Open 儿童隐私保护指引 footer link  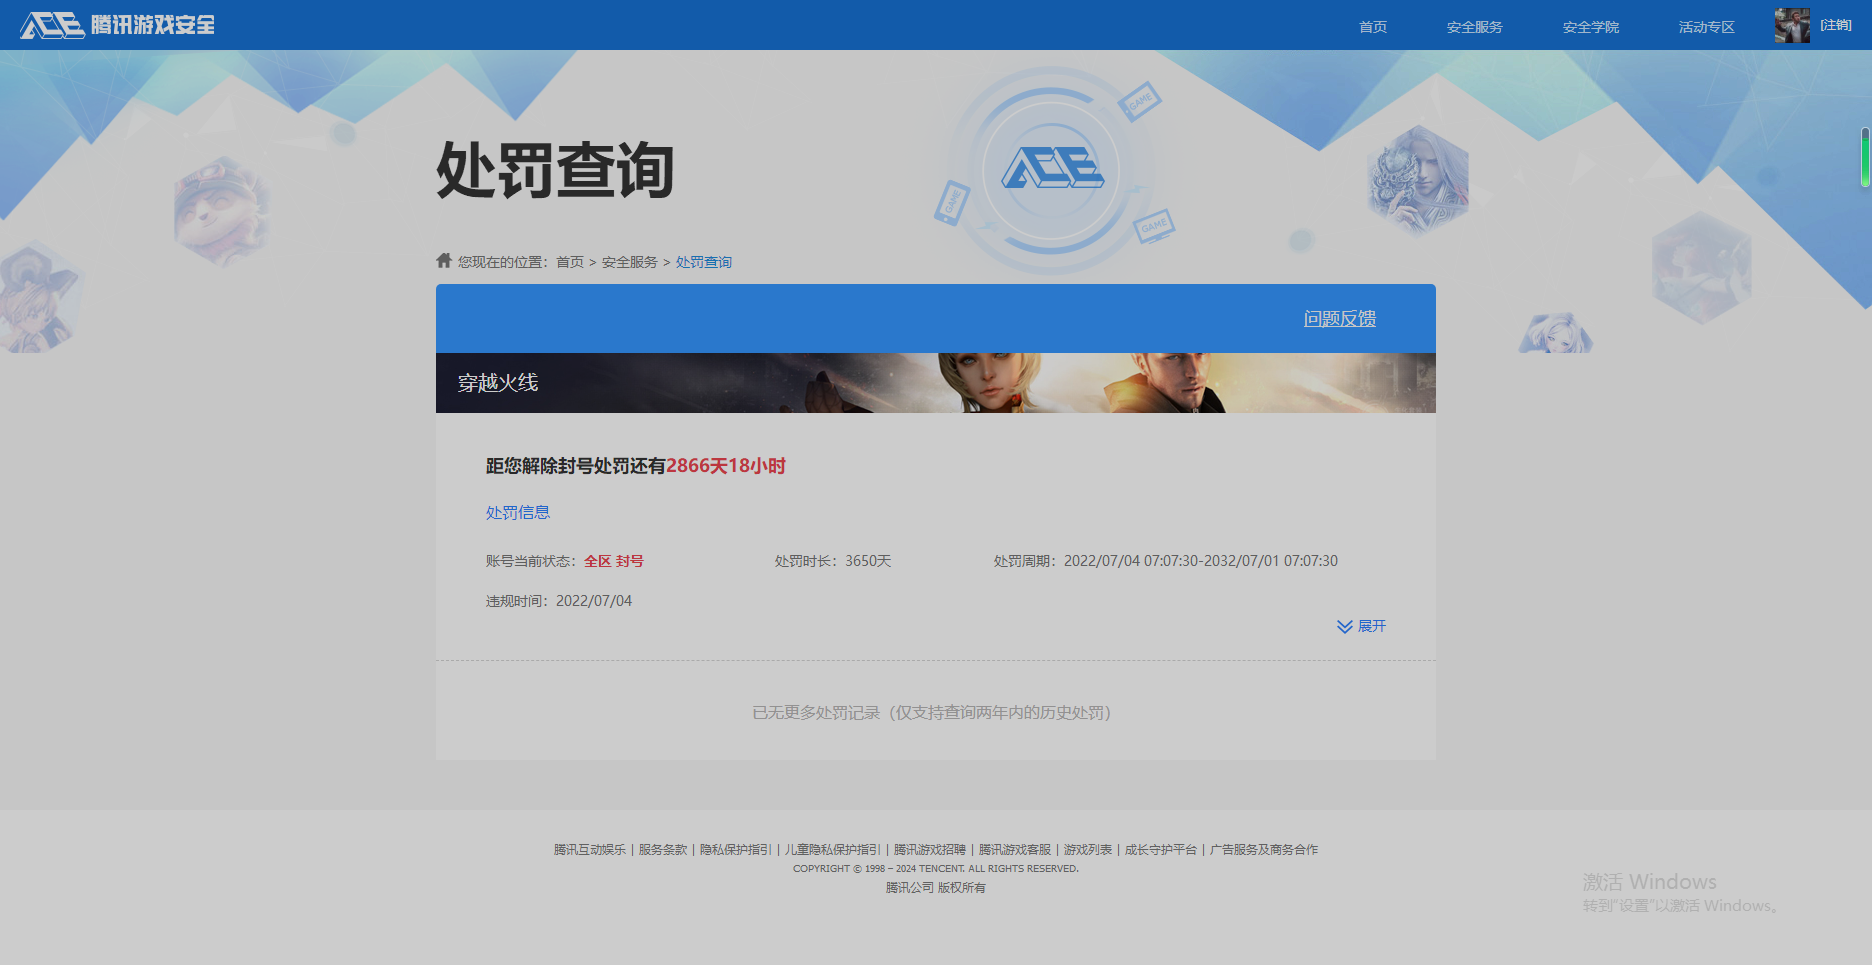click(832, 849)
